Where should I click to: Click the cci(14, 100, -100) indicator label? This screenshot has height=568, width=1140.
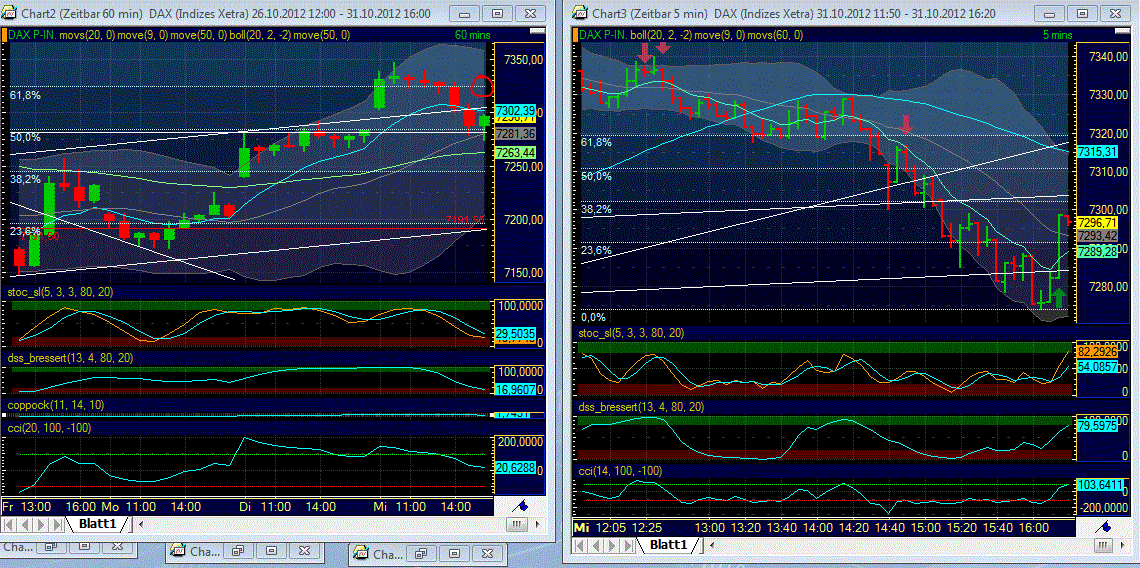(620, 471)
